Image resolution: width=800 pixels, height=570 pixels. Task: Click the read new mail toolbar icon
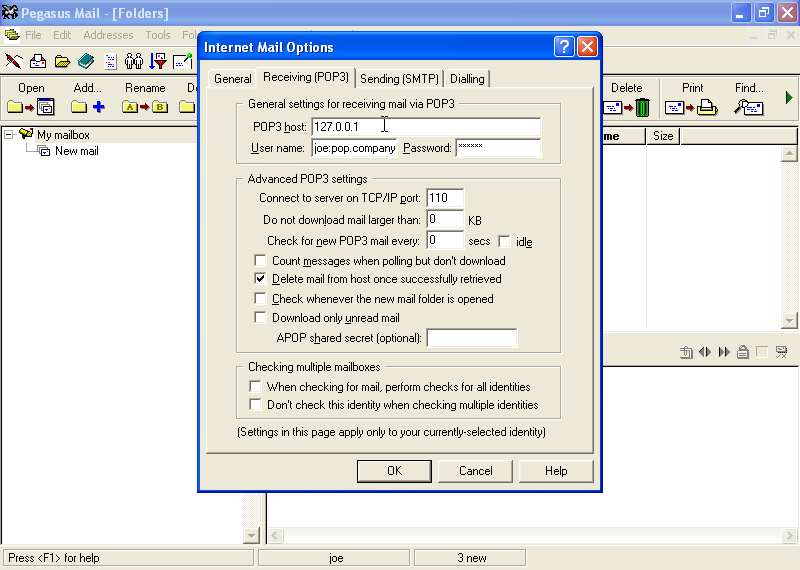[38, 61]
